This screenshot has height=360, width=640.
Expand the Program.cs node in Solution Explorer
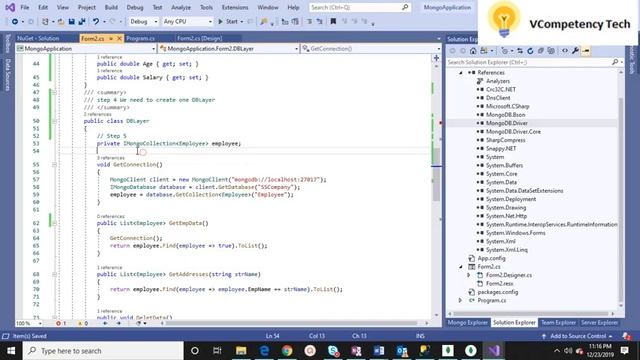461,300
